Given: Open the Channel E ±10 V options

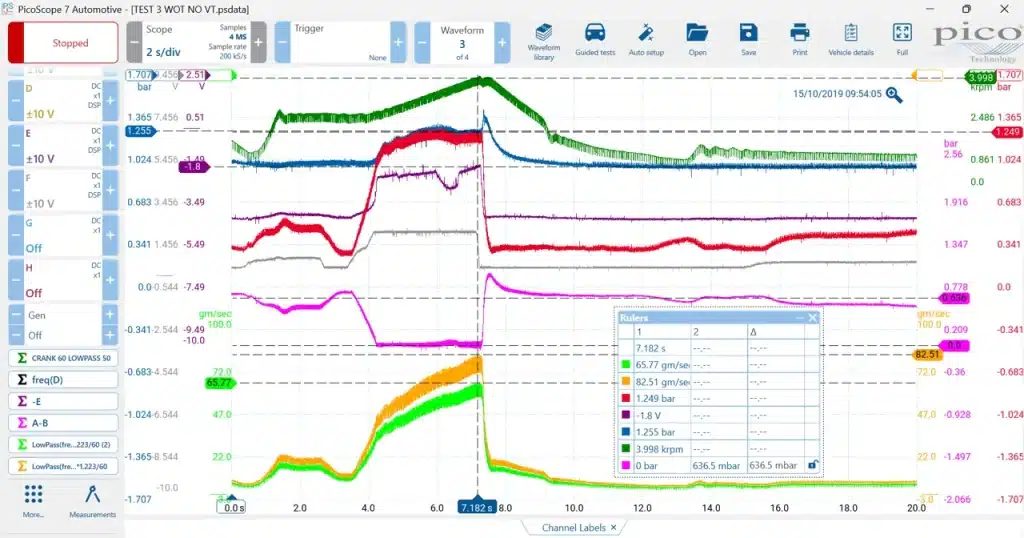Looking at the screenshot, I should click(x=63, y=145).
